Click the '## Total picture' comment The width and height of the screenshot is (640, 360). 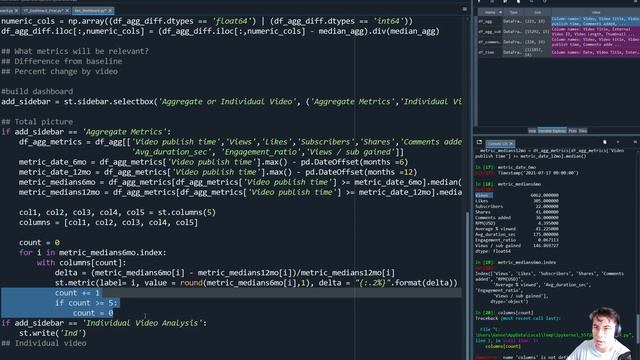click(37, 122)
